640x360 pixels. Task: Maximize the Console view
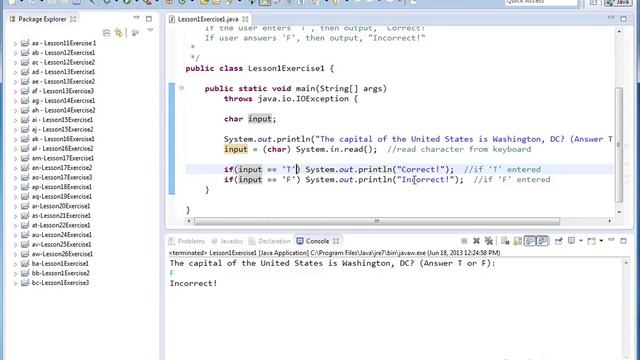pyautogui.click(x=623, y=241)
